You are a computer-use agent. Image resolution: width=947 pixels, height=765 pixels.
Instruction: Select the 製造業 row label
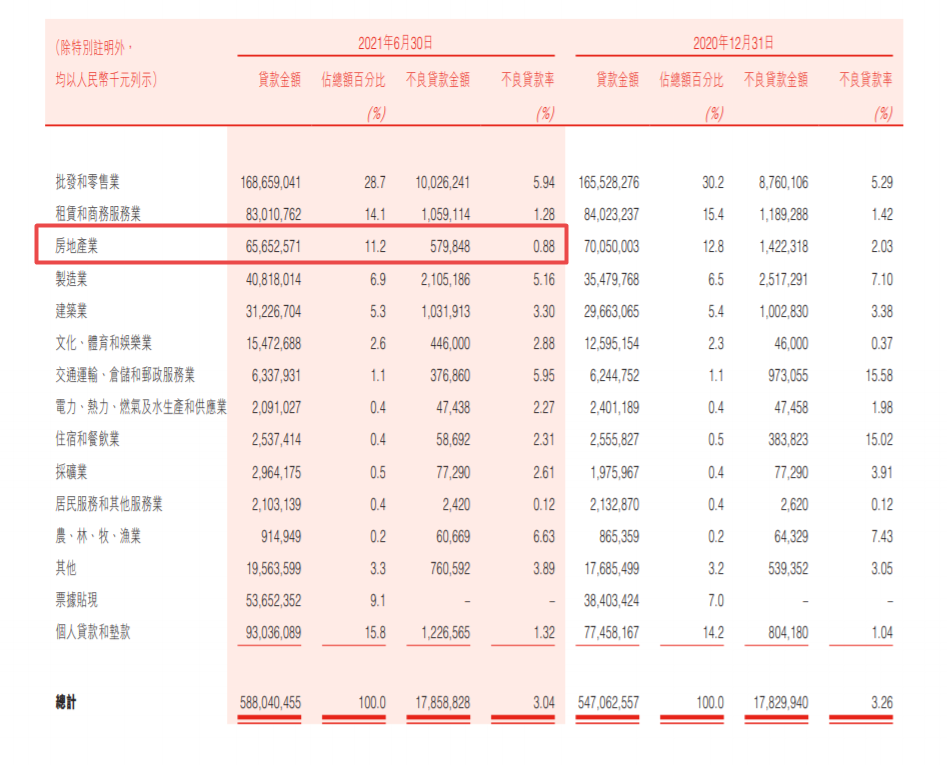(71, 279)
